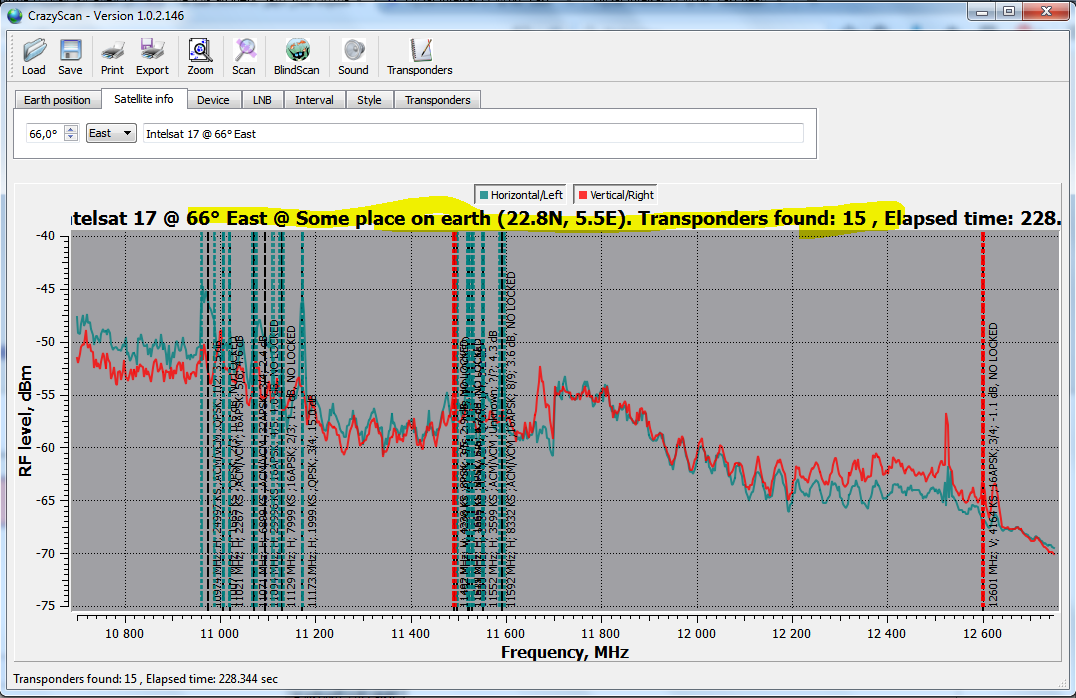Switch to the Device tab
Viewport: 1076px width, 698px height.
[213, 100]
